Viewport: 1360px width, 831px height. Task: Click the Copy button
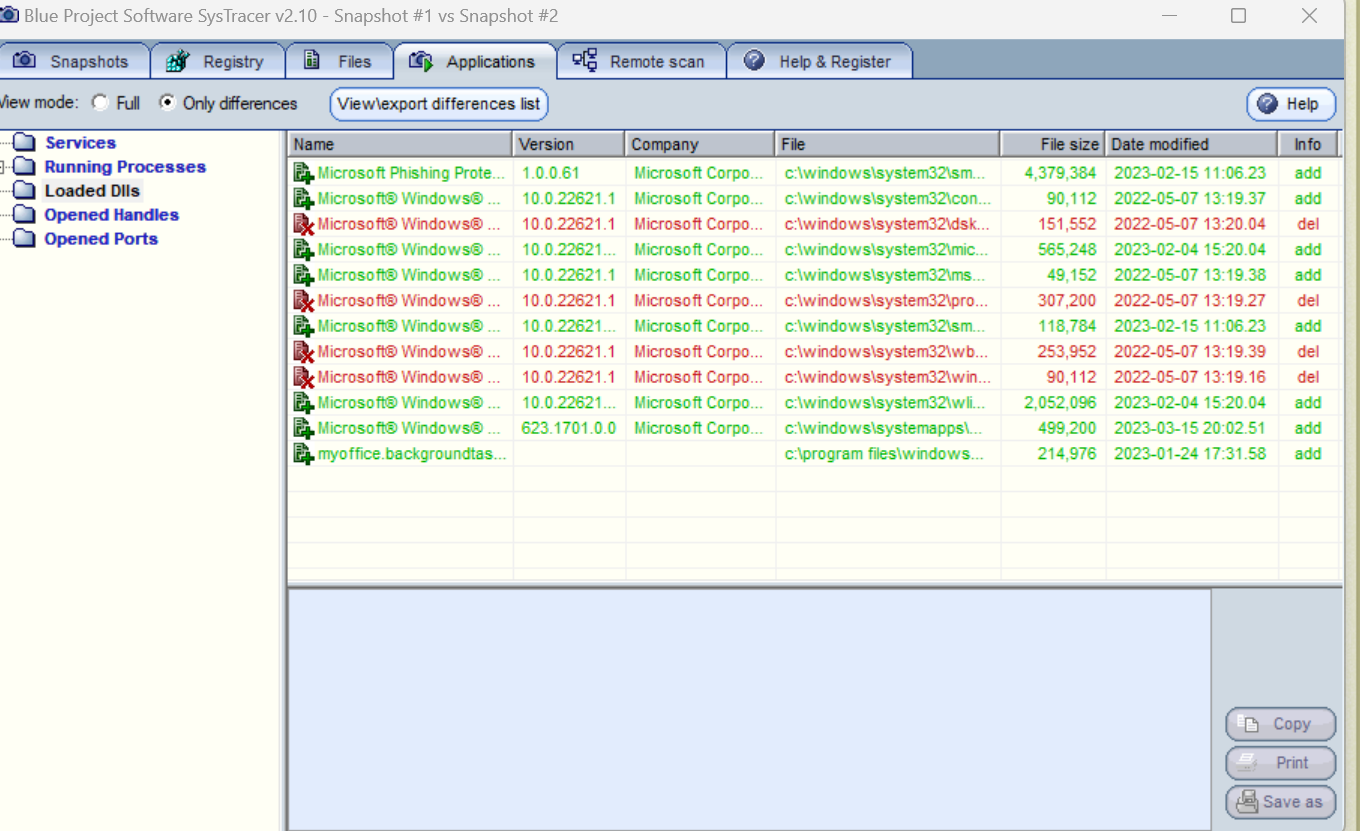pos(1281,724)
